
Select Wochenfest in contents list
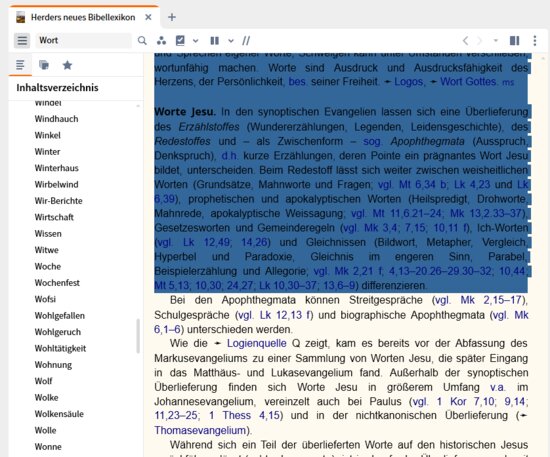pos(57,283)
